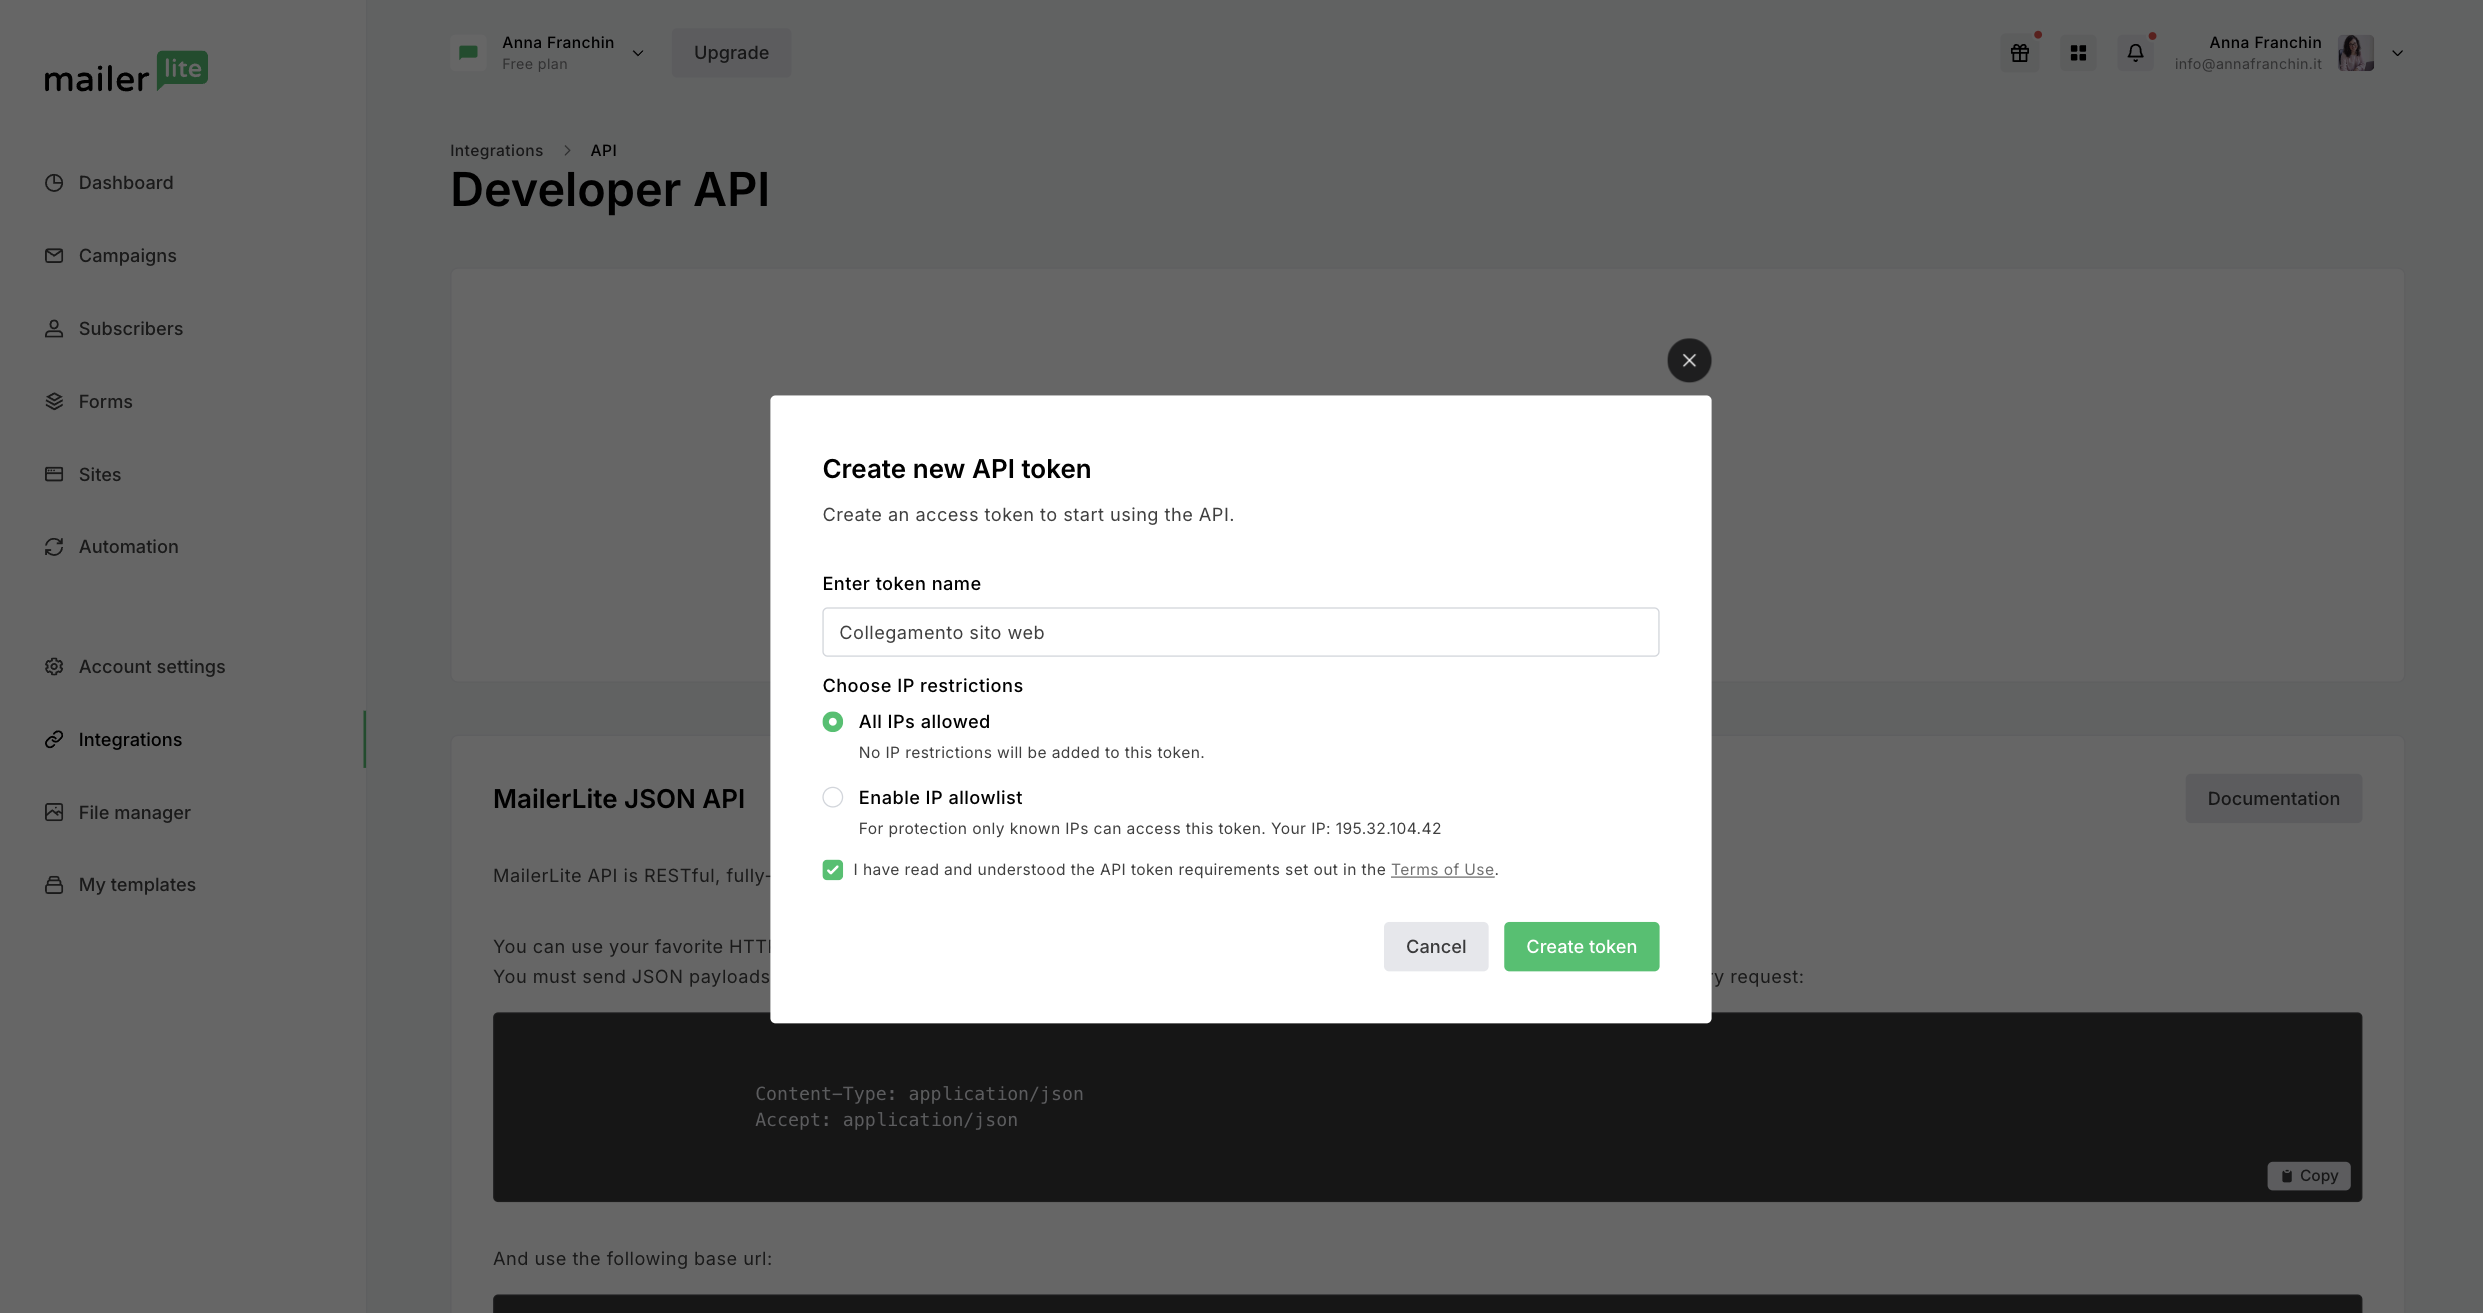Click the token name input field
The height and width of the screenshot is (1313, 2483).
[x=1240, y=632]
